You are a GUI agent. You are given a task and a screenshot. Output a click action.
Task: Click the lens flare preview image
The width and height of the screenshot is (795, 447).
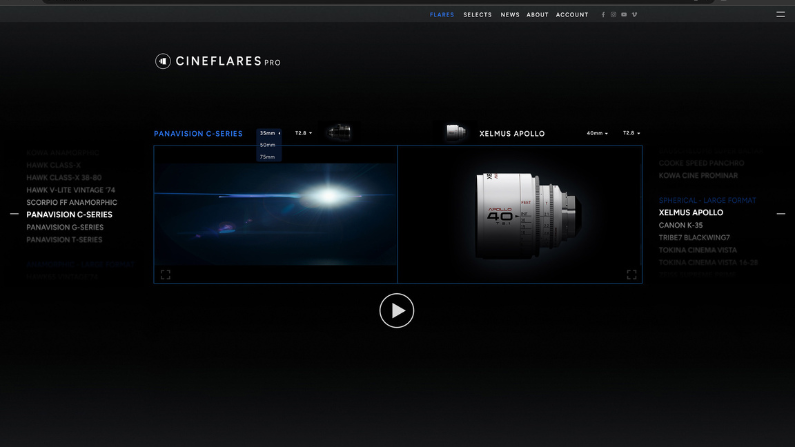pyautogui.click(x=275, y=214)
